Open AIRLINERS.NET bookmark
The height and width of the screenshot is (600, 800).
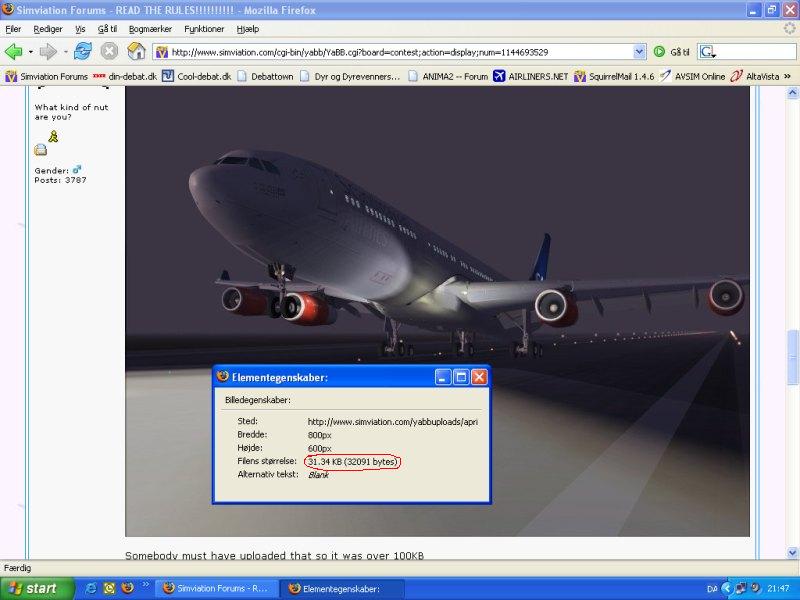531,77
